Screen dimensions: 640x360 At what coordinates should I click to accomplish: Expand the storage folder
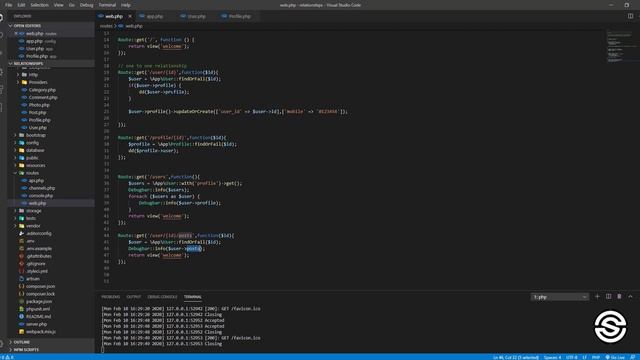(x=33, y=211)
